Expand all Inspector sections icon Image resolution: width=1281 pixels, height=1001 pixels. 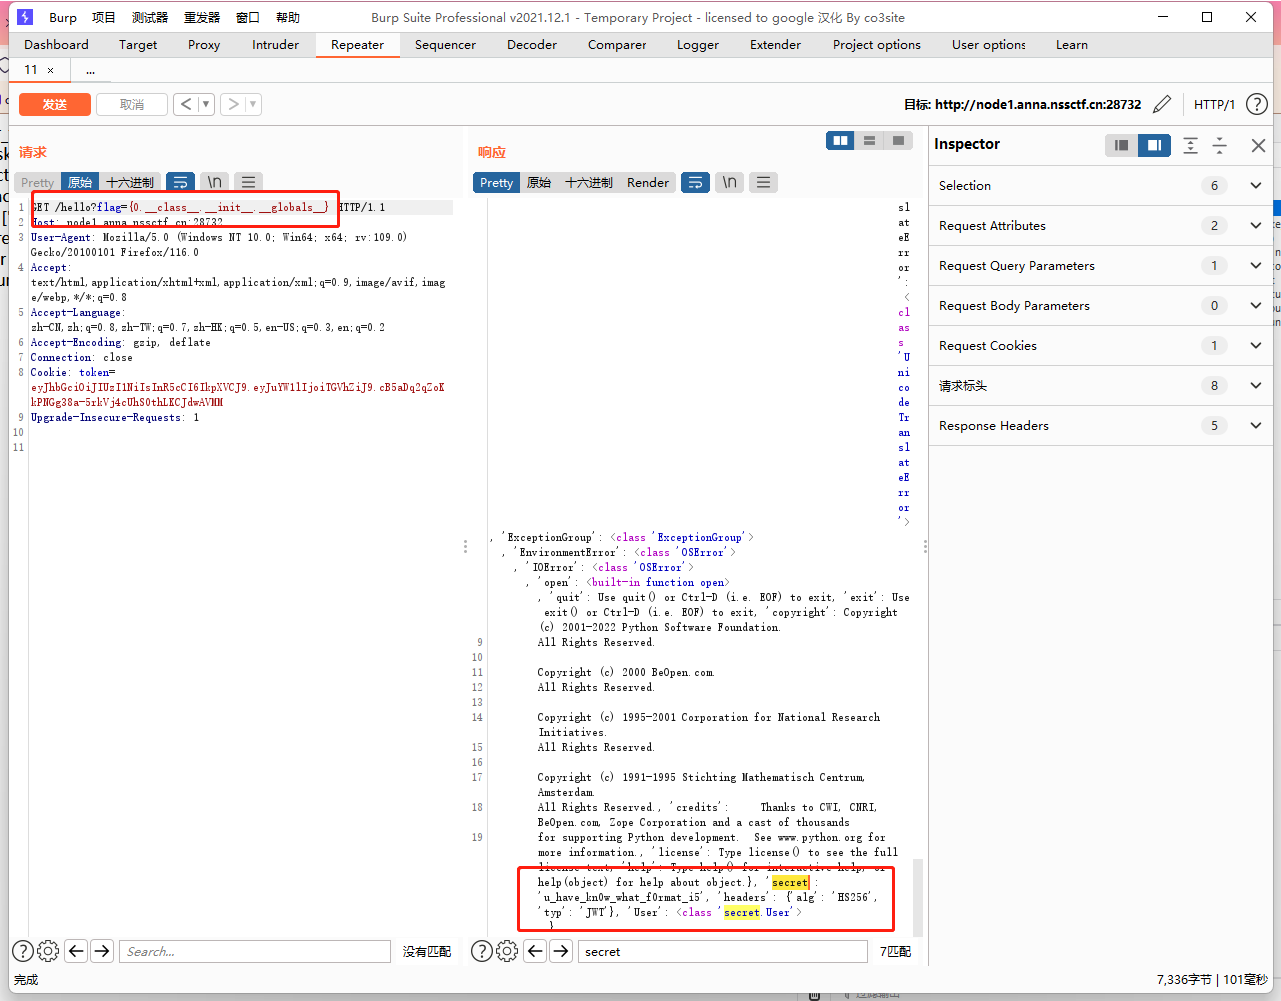click(1190, 145)
